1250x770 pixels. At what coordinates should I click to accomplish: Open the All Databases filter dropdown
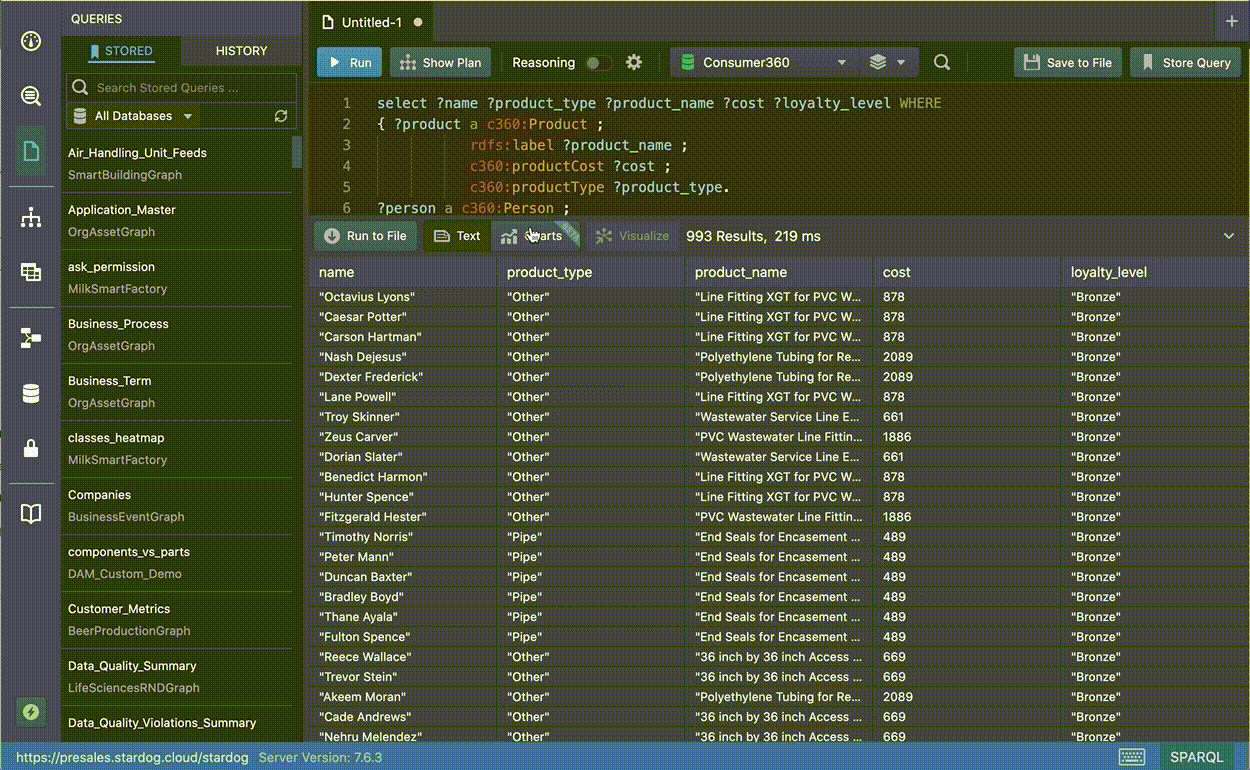point(133,116)
